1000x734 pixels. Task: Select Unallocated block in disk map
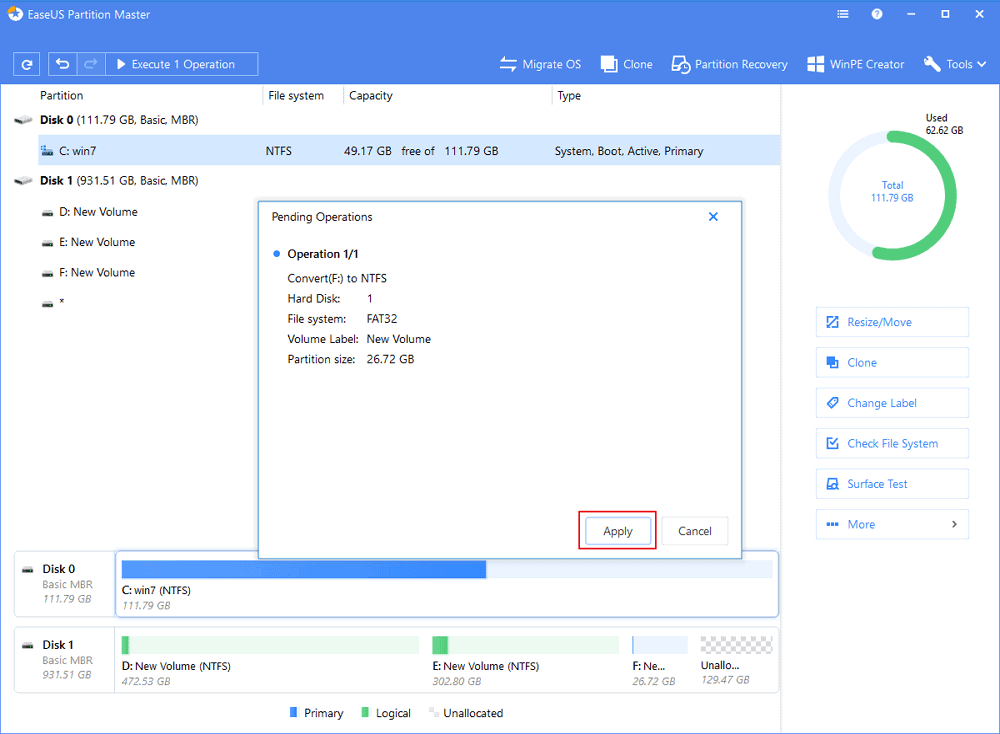[736, 661]
